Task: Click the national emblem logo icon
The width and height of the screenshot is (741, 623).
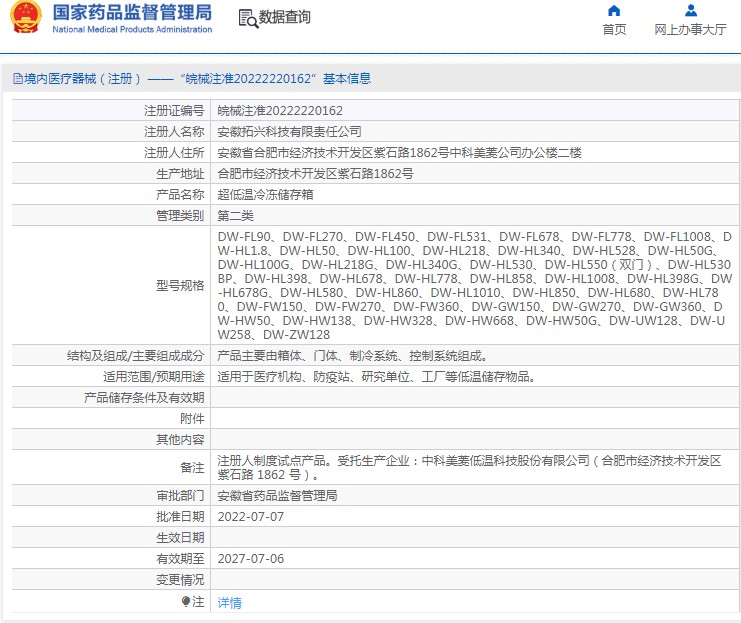Action: 26,17
